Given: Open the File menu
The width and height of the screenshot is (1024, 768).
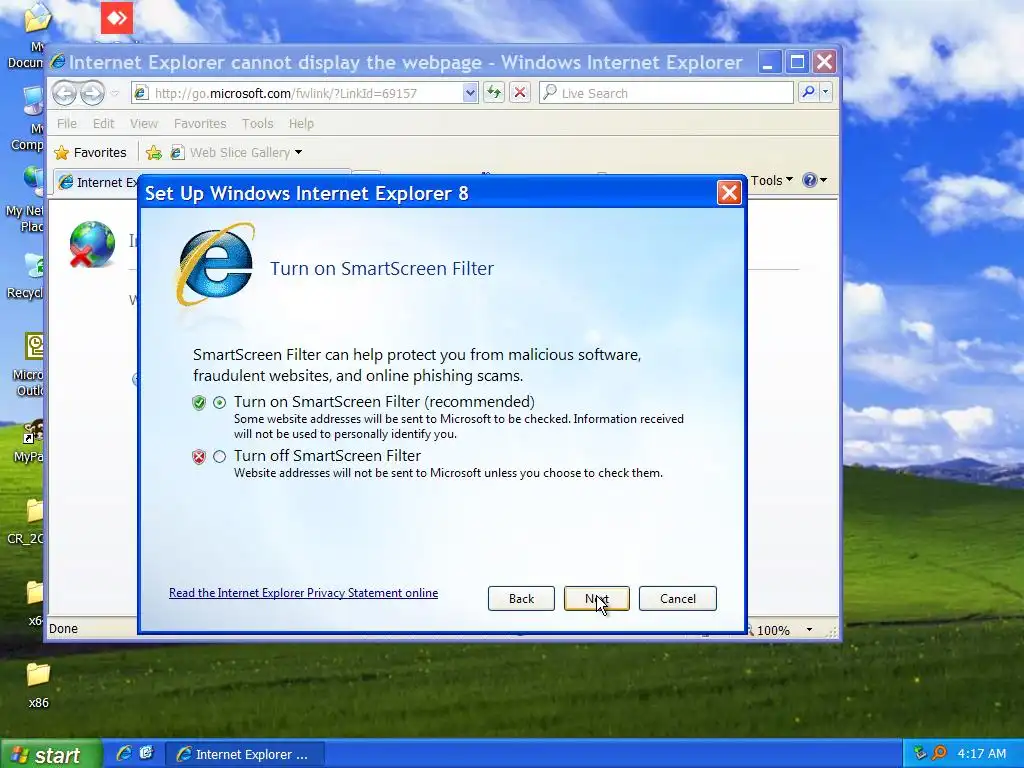Looking at the screenshot, I should 67,123.
